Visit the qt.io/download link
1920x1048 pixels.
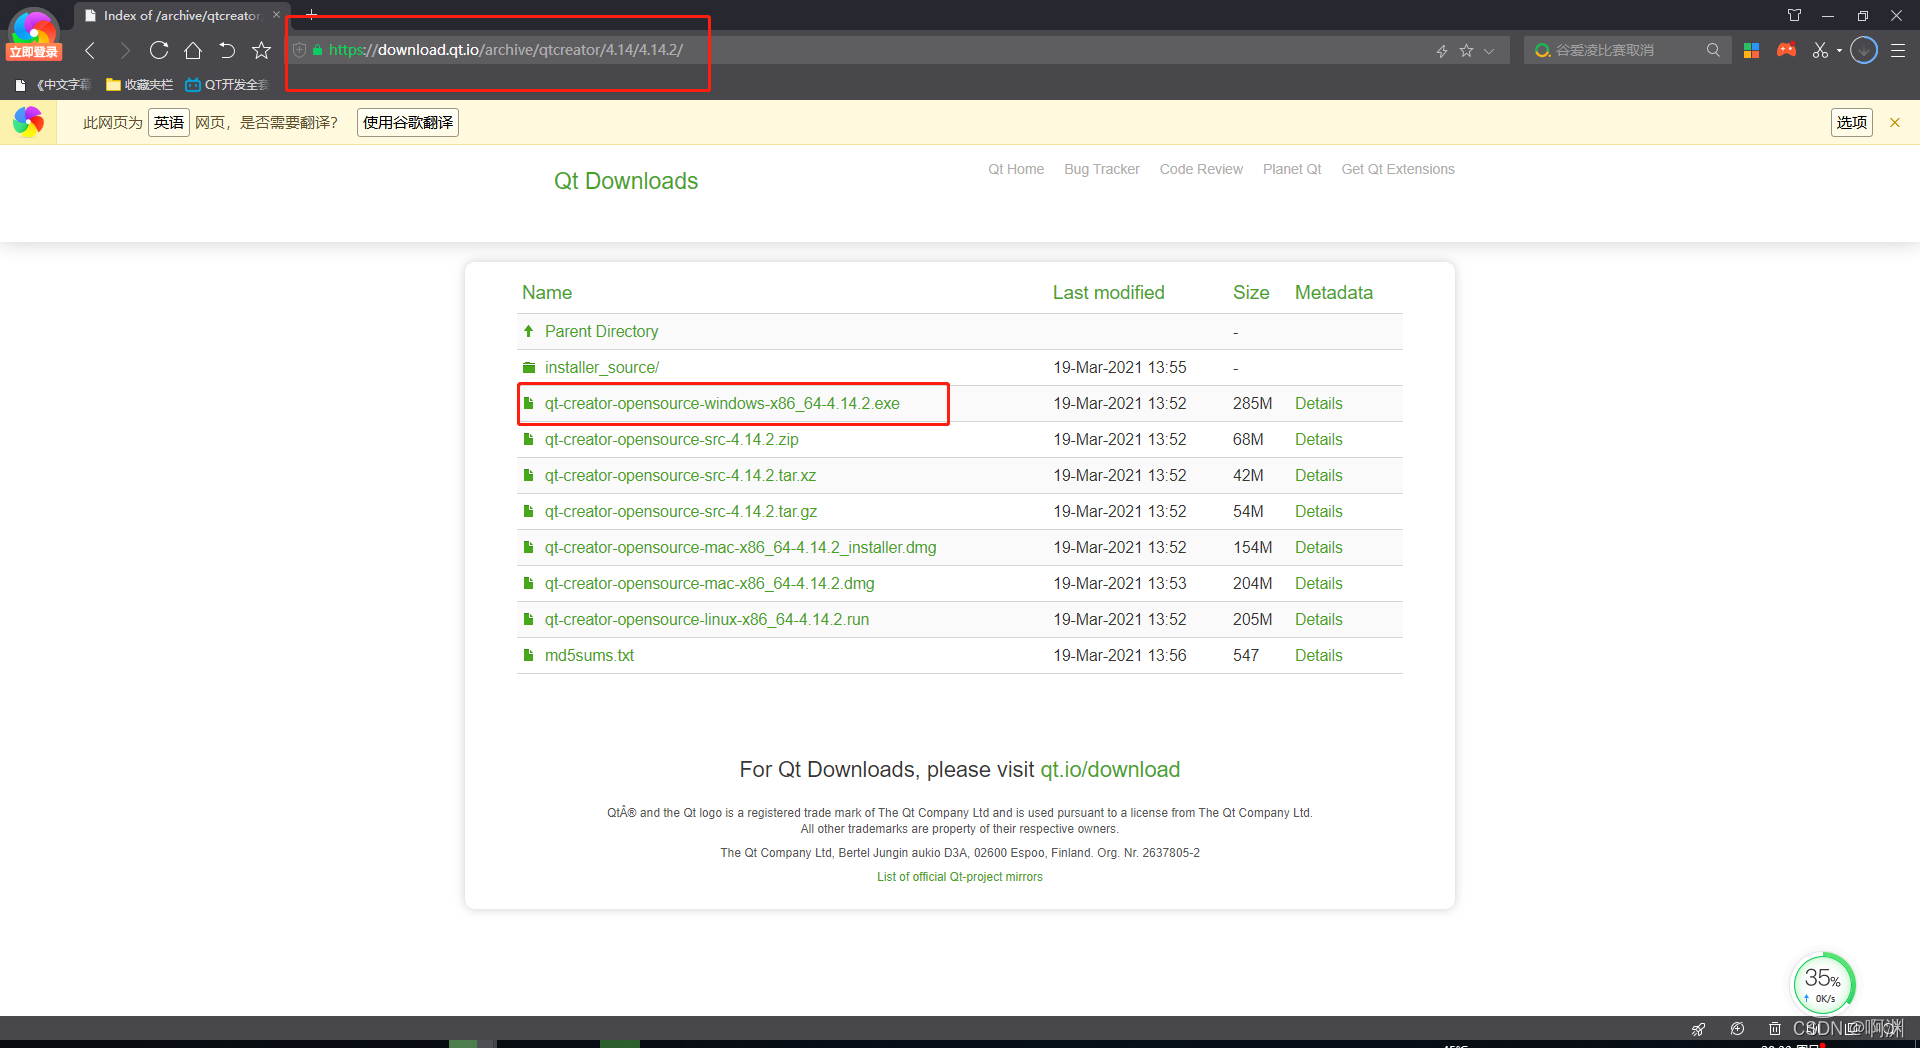click(x=1110, y=770)
